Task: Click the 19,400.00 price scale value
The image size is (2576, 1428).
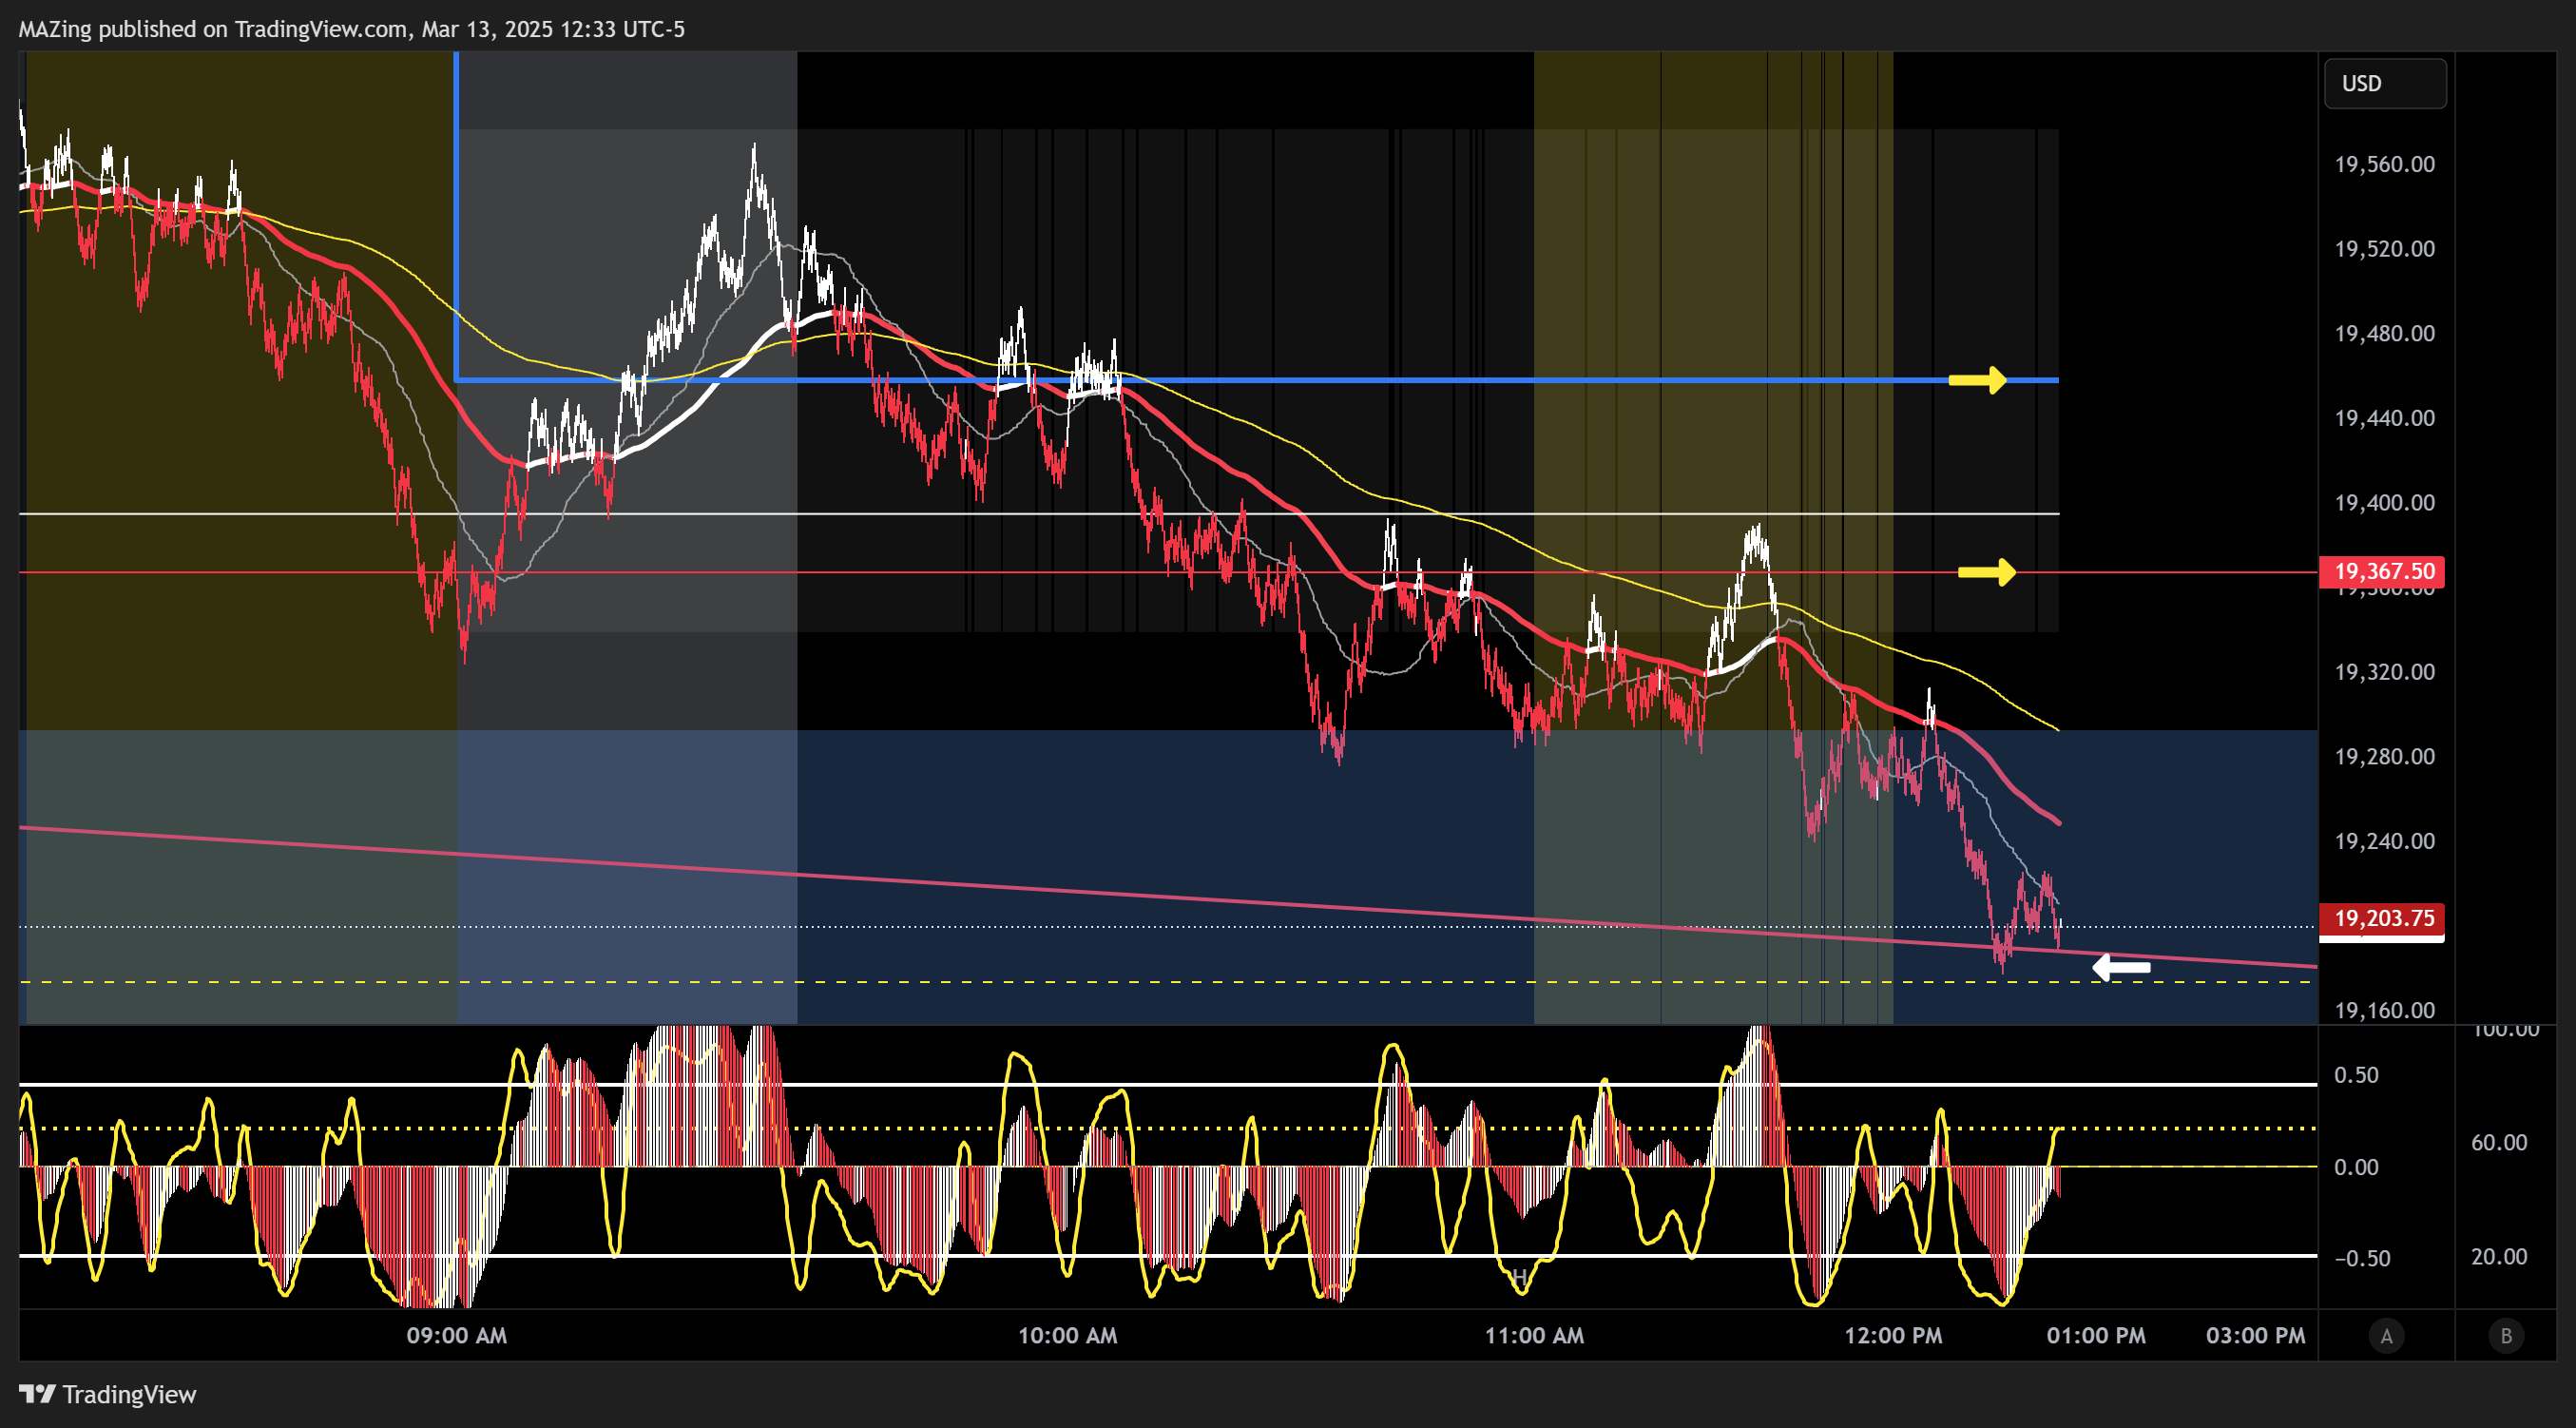Action: pos(2384,503)
